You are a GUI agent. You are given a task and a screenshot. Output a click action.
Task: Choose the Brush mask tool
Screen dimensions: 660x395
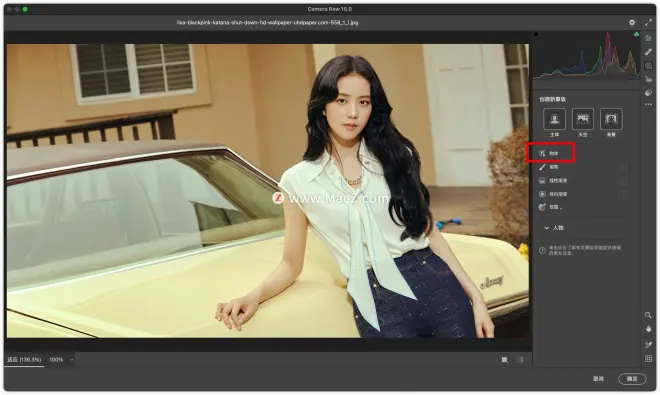tap(549, 167)
